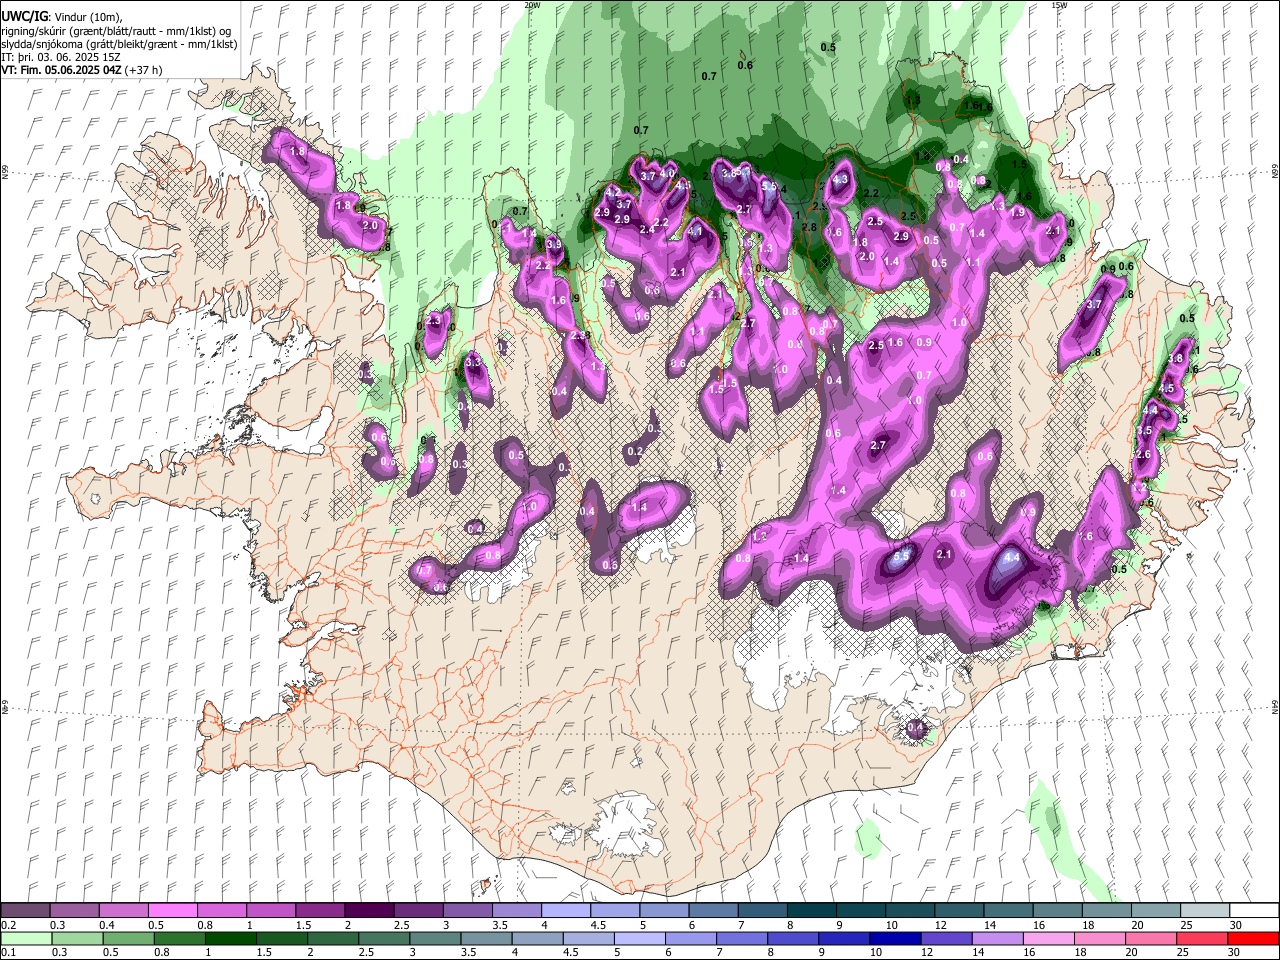Image resolution: width=1280 pixels, height=960 pixels.
Task: Click the '64N' label on the right edge
Action: [x=1275, y=706]
